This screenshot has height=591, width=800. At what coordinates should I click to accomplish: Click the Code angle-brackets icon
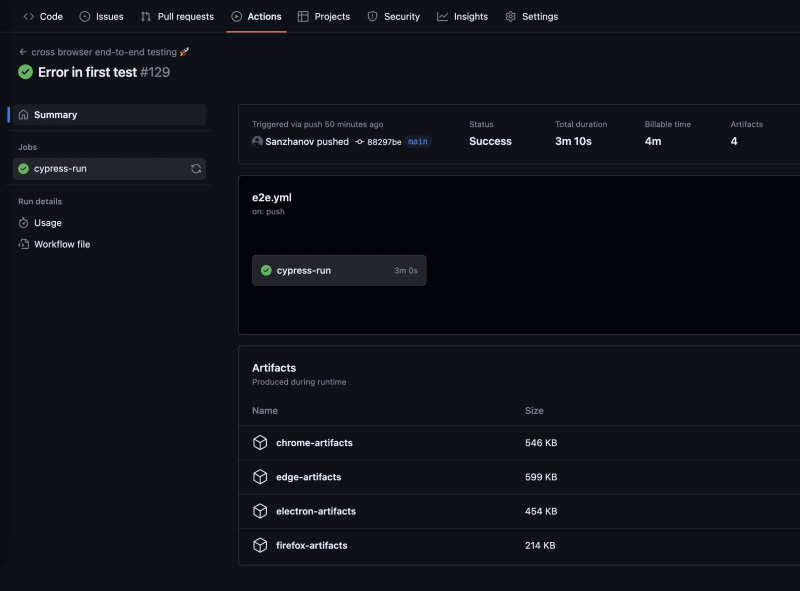[29, 16]
